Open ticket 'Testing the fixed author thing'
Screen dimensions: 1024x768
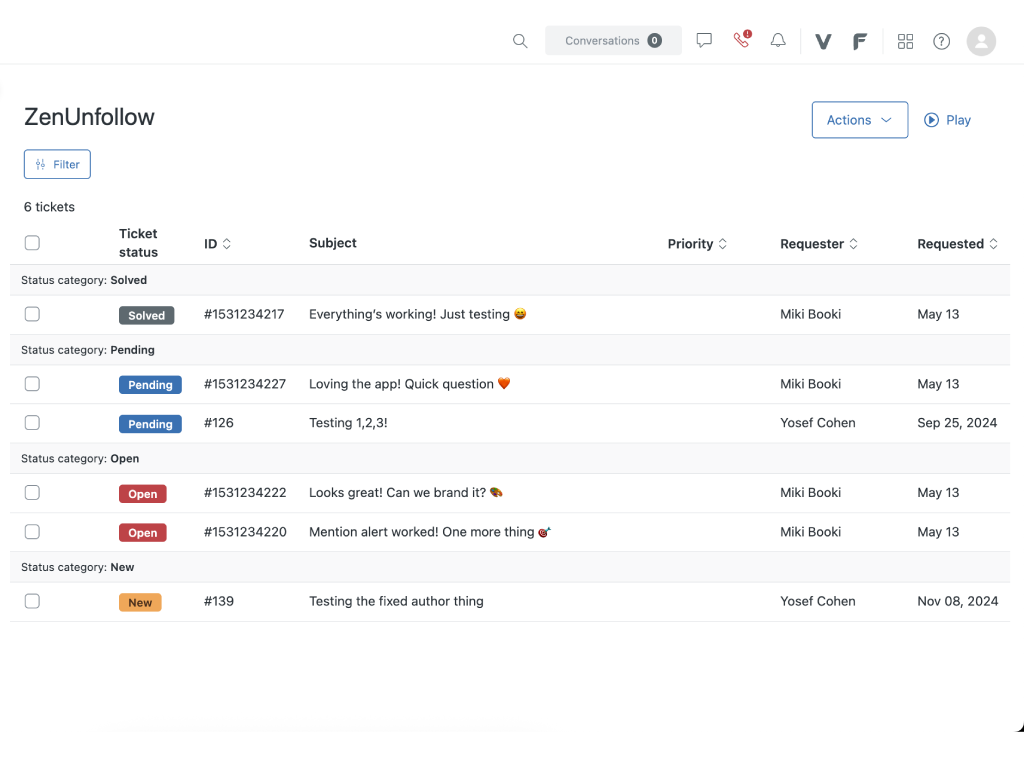(396, 601)
